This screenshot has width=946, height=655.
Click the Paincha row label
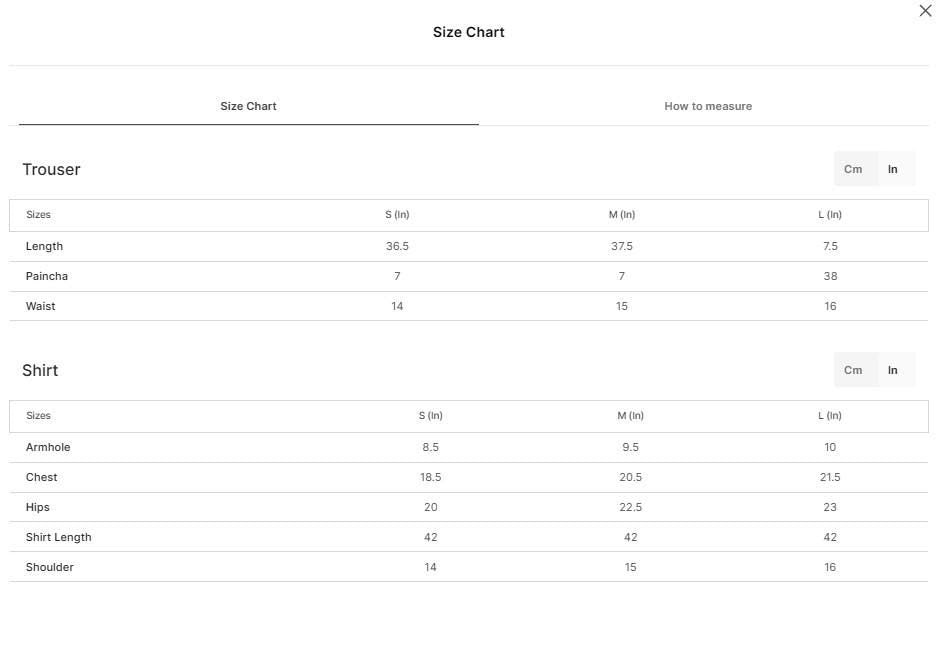(46, 276)
